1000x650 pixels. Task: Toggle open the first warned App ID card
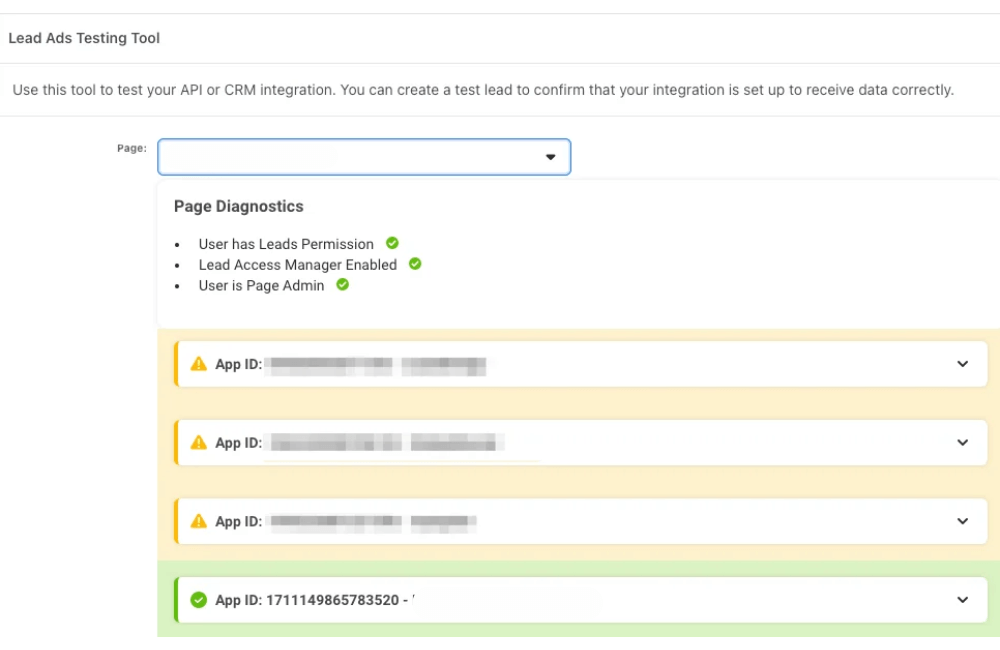pyautogui.click(x=962, y=364)
